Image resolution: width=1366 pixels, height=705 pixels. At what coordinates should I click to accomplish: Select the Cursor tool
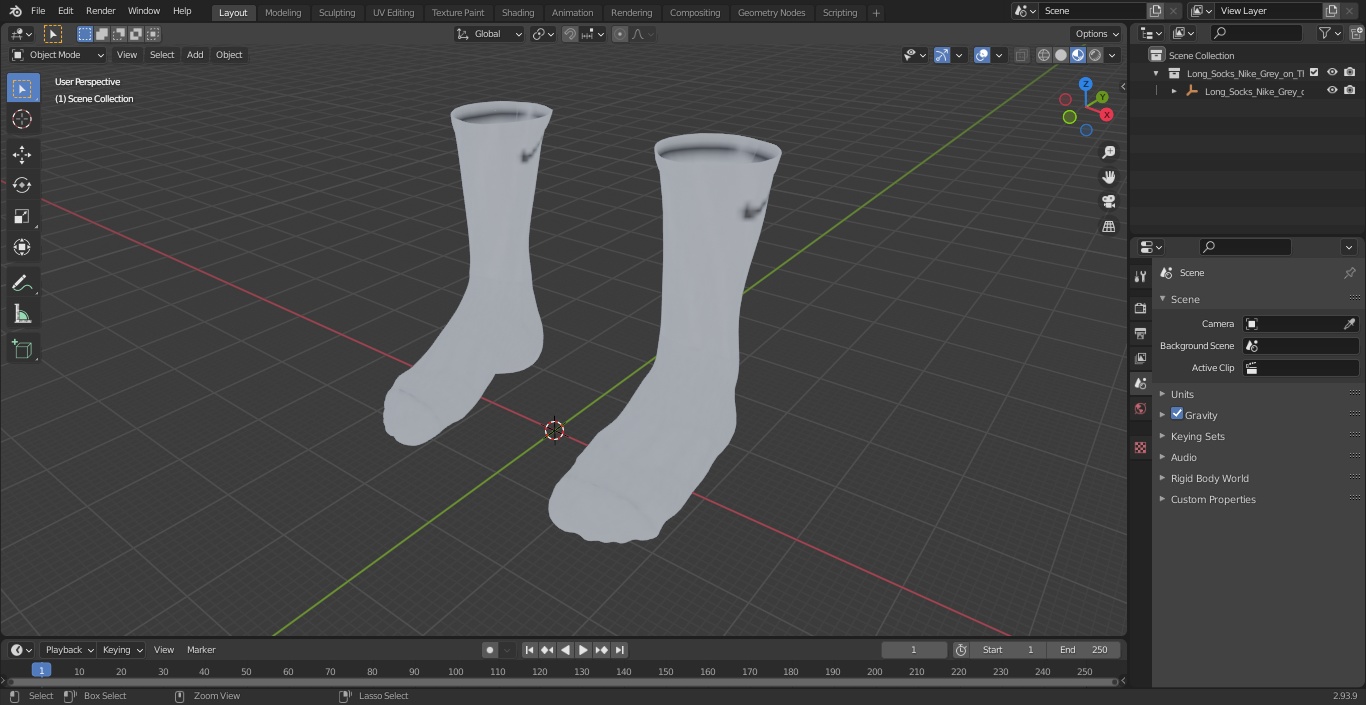pyautogui.click(x=23, y=119)
